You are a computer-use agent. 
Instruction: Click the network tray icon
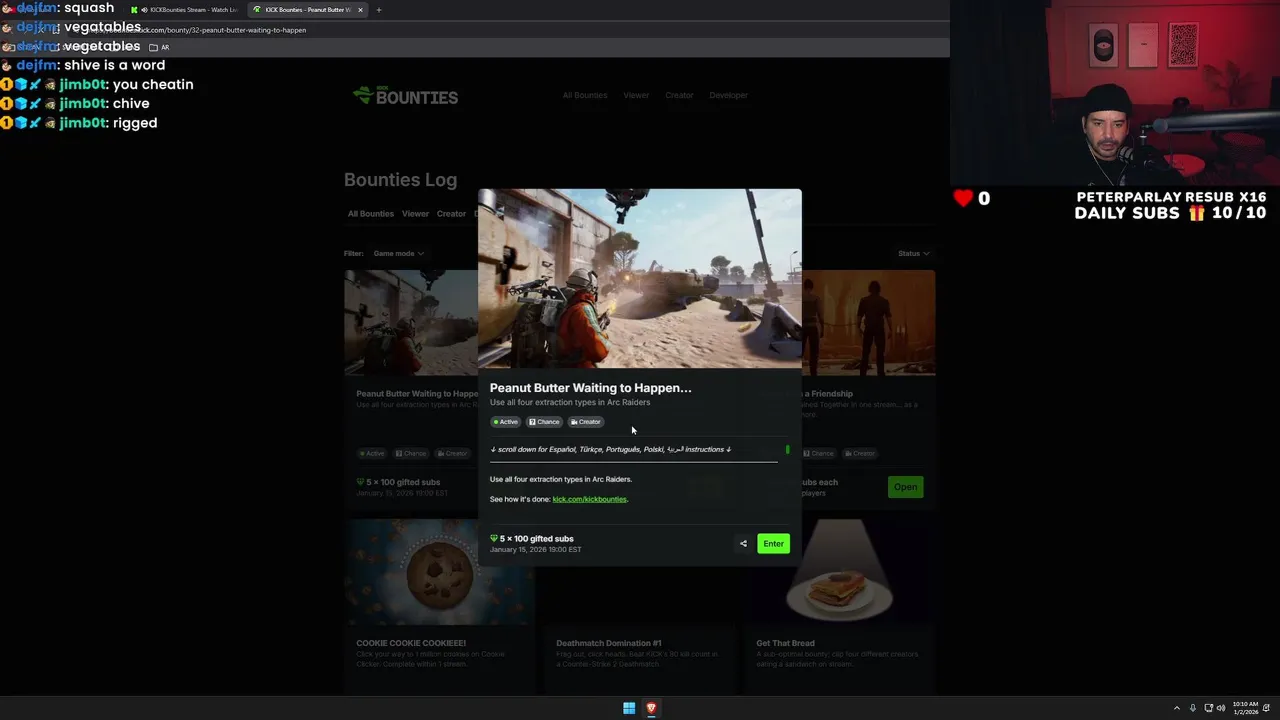point(1208,708)
